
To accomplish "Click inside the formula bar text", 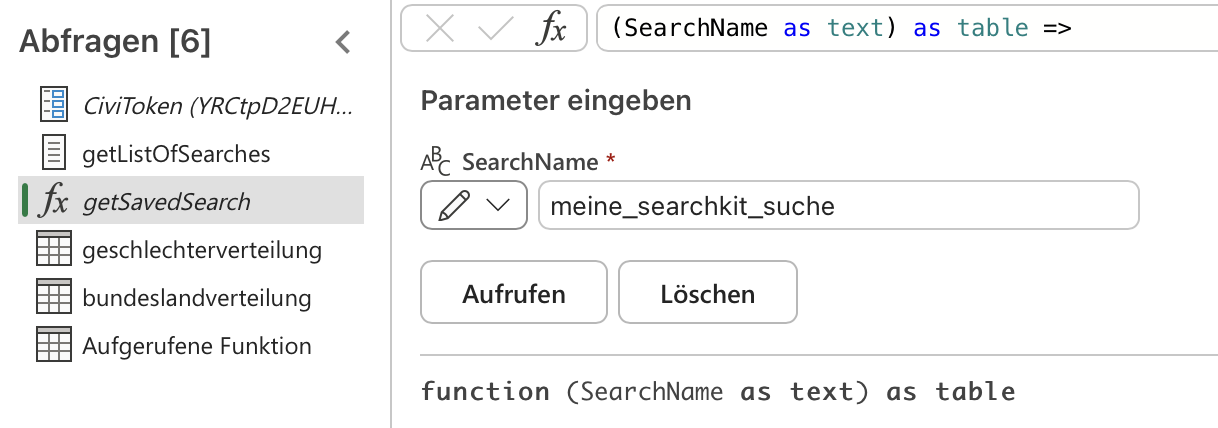I will click(900, 28).
